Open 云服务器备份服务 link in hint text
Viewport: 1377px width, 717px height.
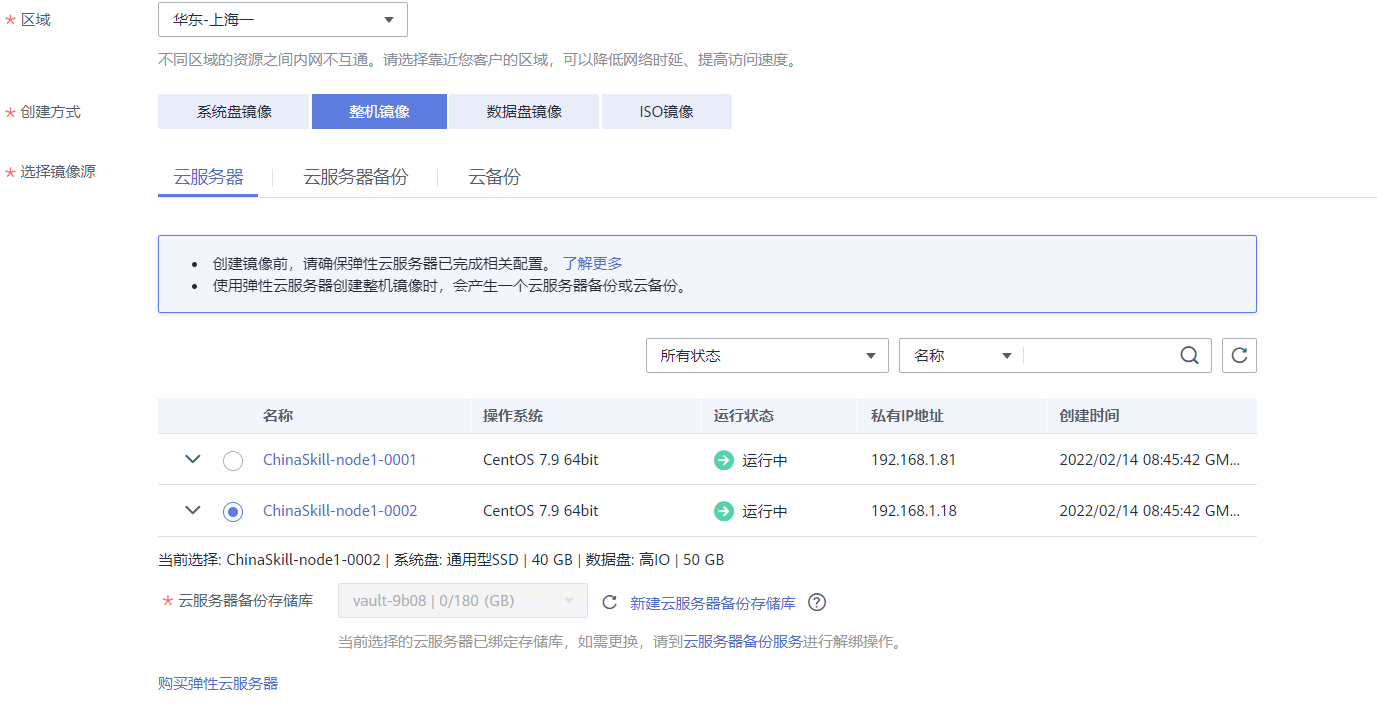pos(743,641)
